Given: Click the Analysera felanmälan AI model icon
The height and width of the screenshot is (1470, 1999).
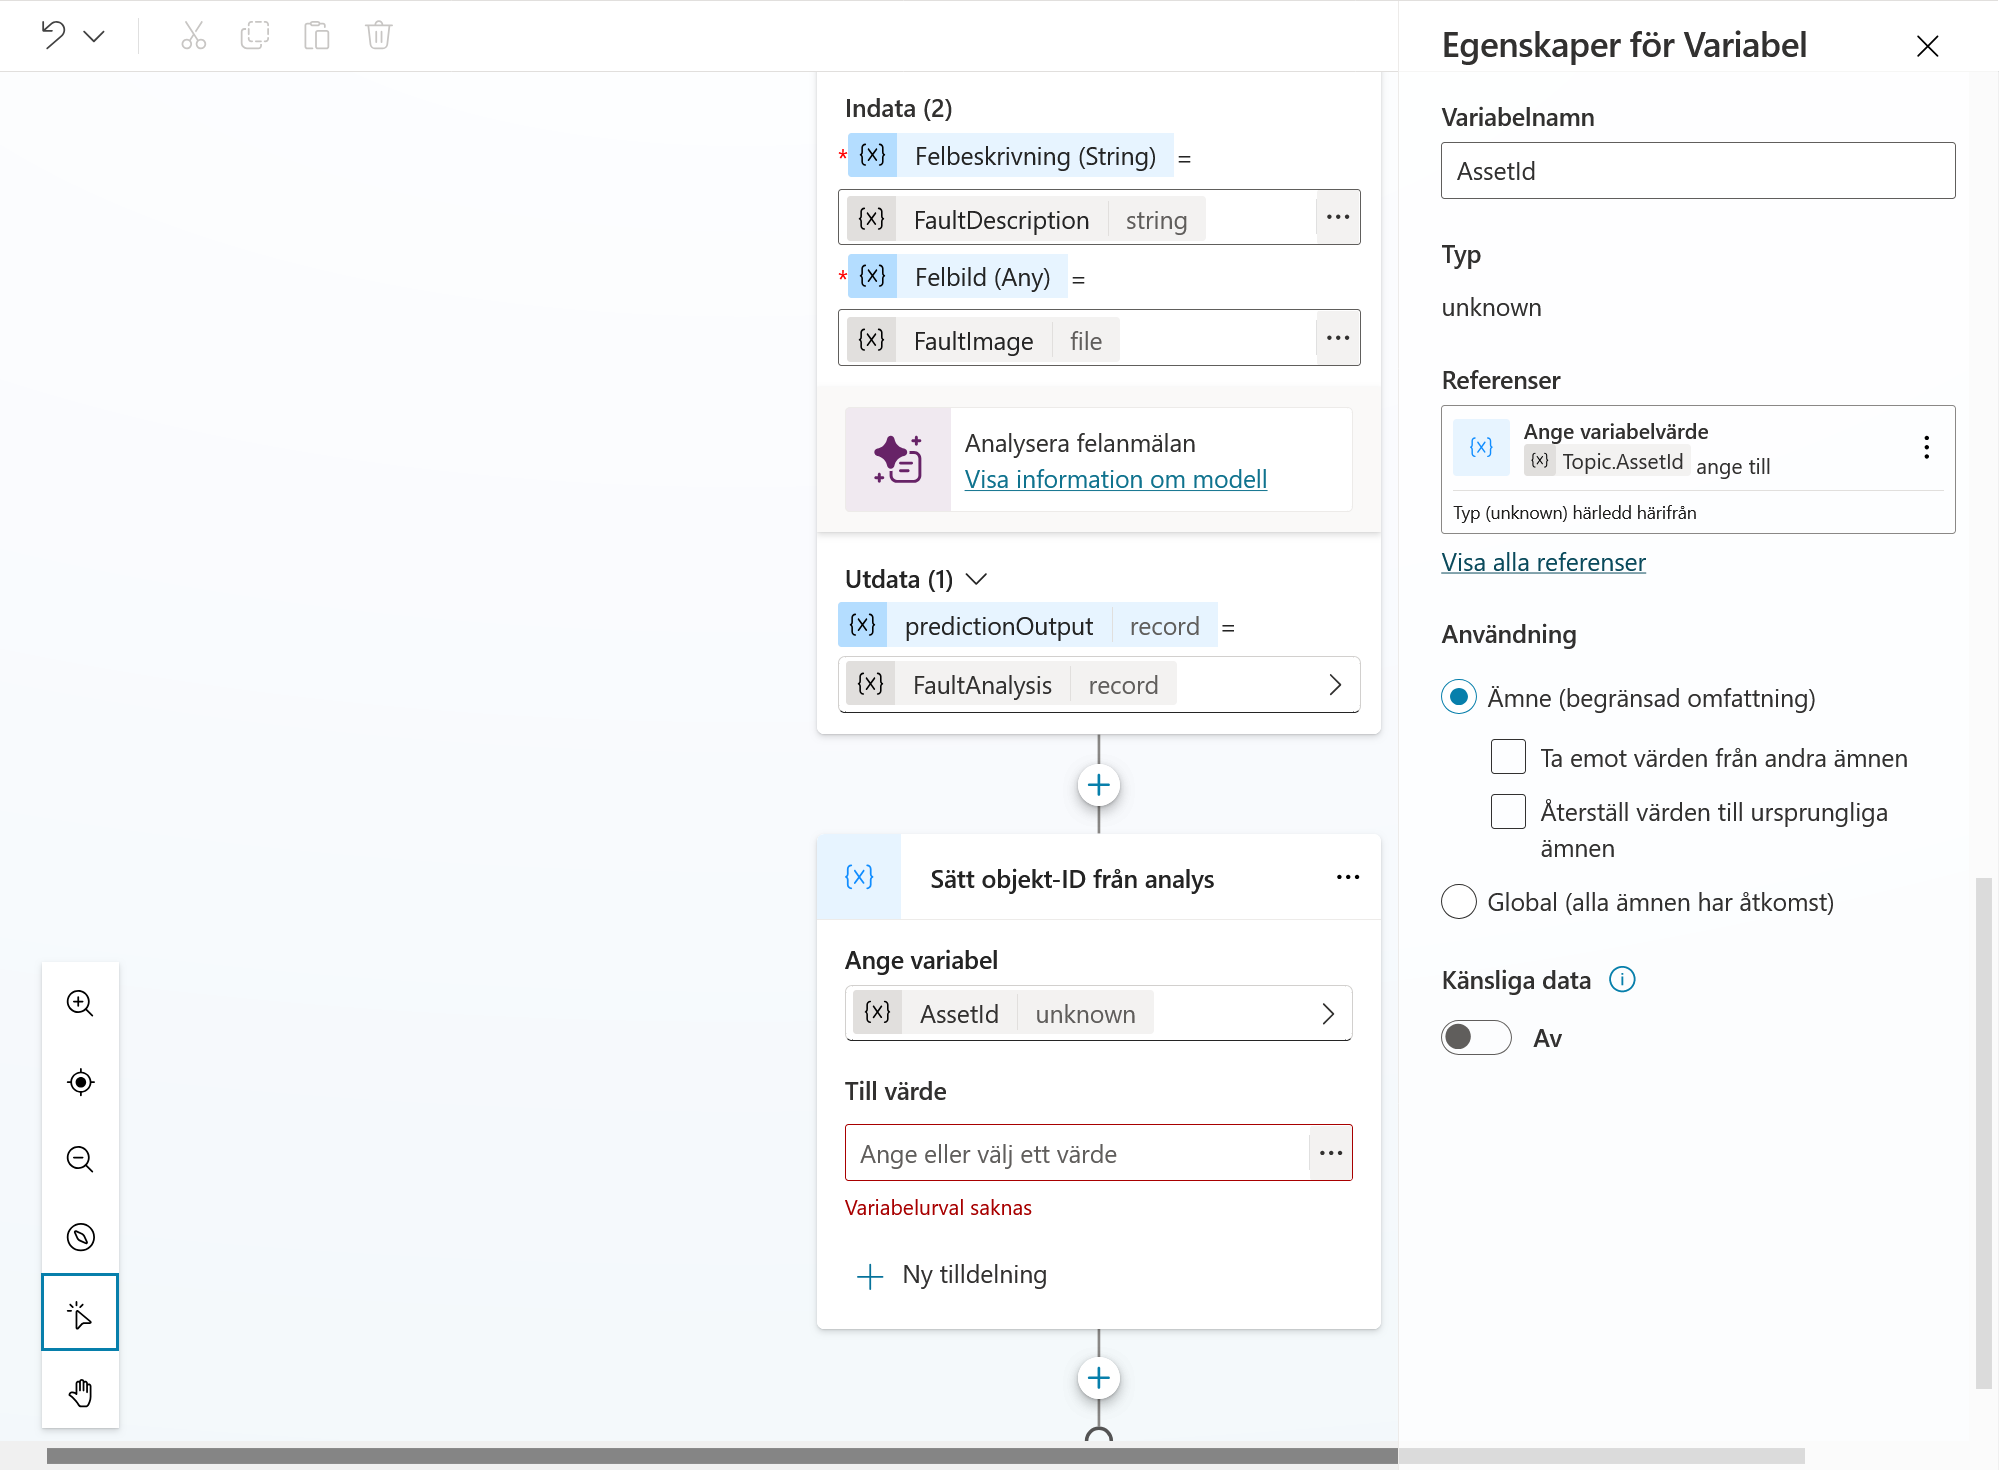Looking at the screenshot, I should coord(897,460).
